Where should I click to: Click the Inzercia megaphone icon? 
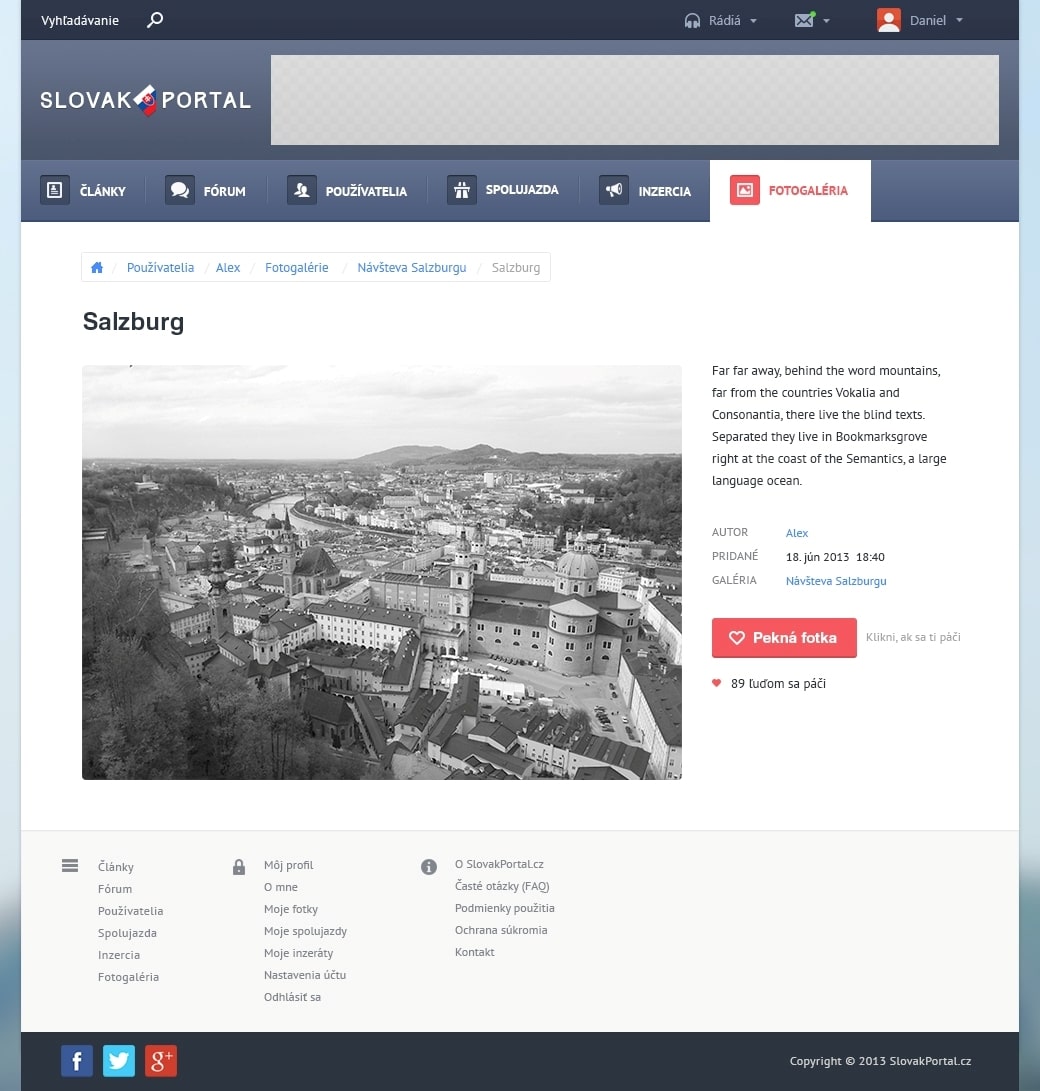pos(613,190)
